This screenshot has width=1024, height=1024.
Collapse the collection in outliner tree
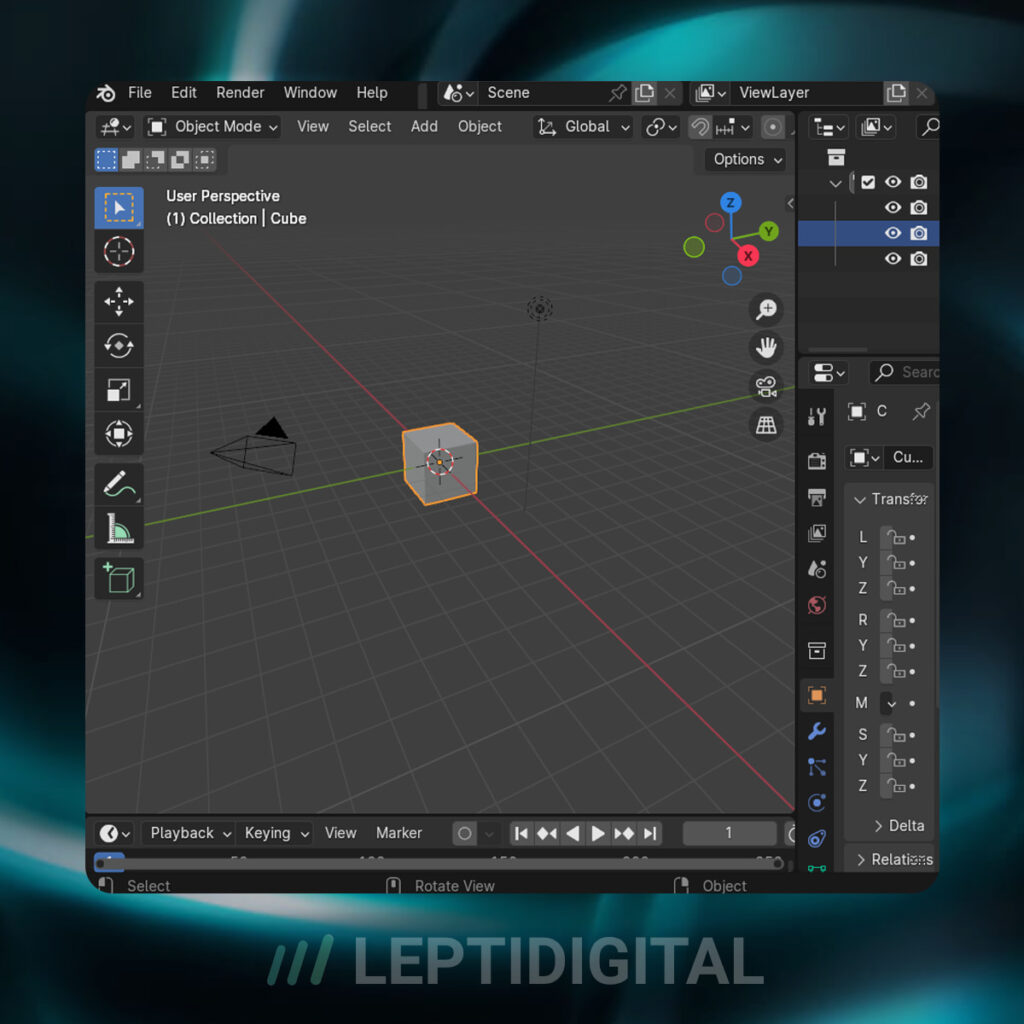835,184
